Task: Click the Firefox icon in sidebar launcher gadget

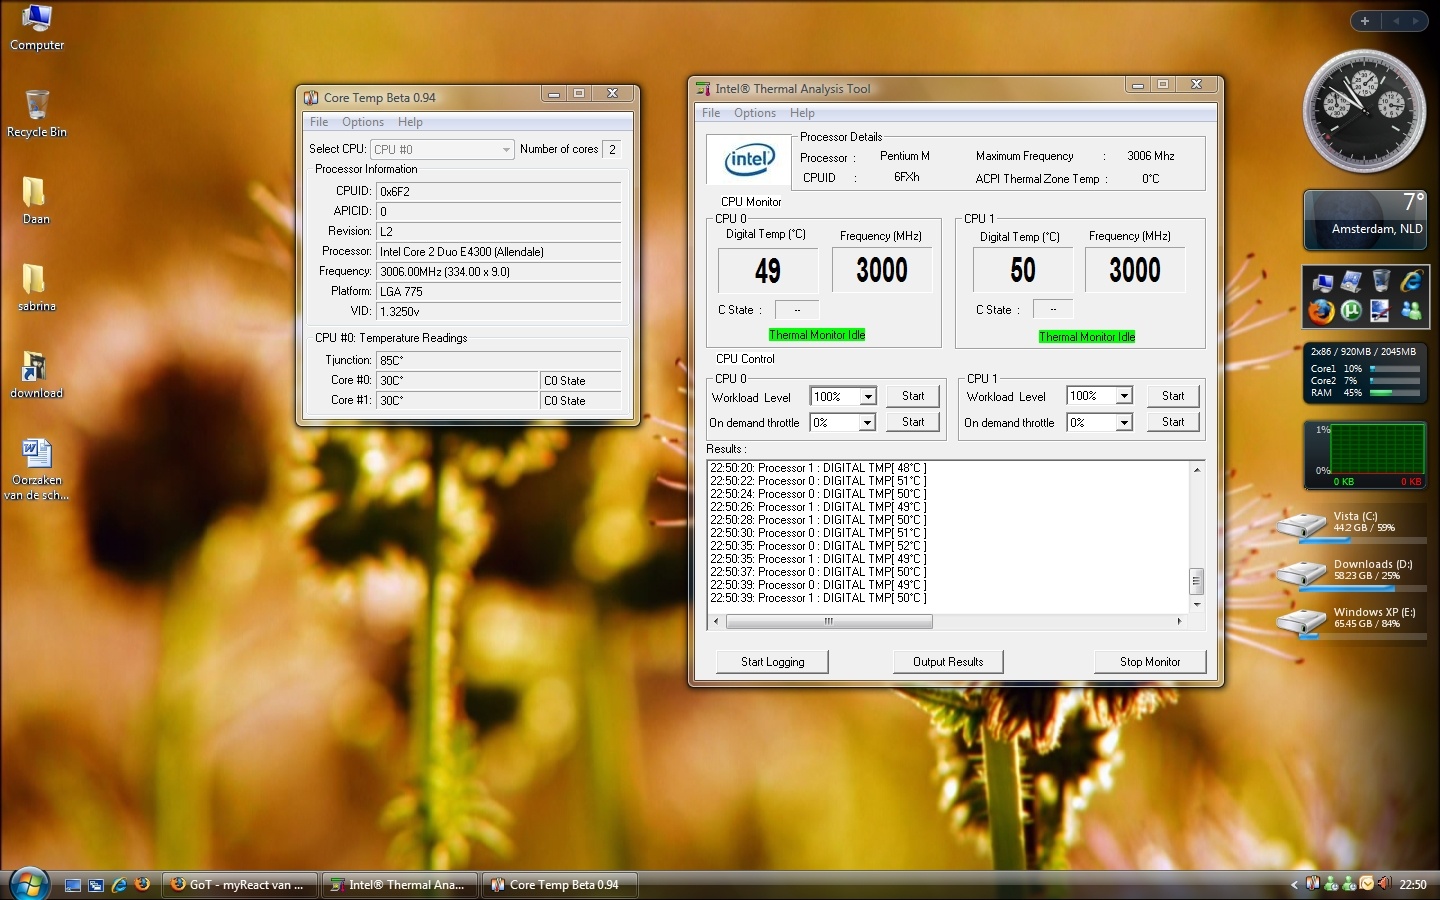Action: (x=1321, y=311)
